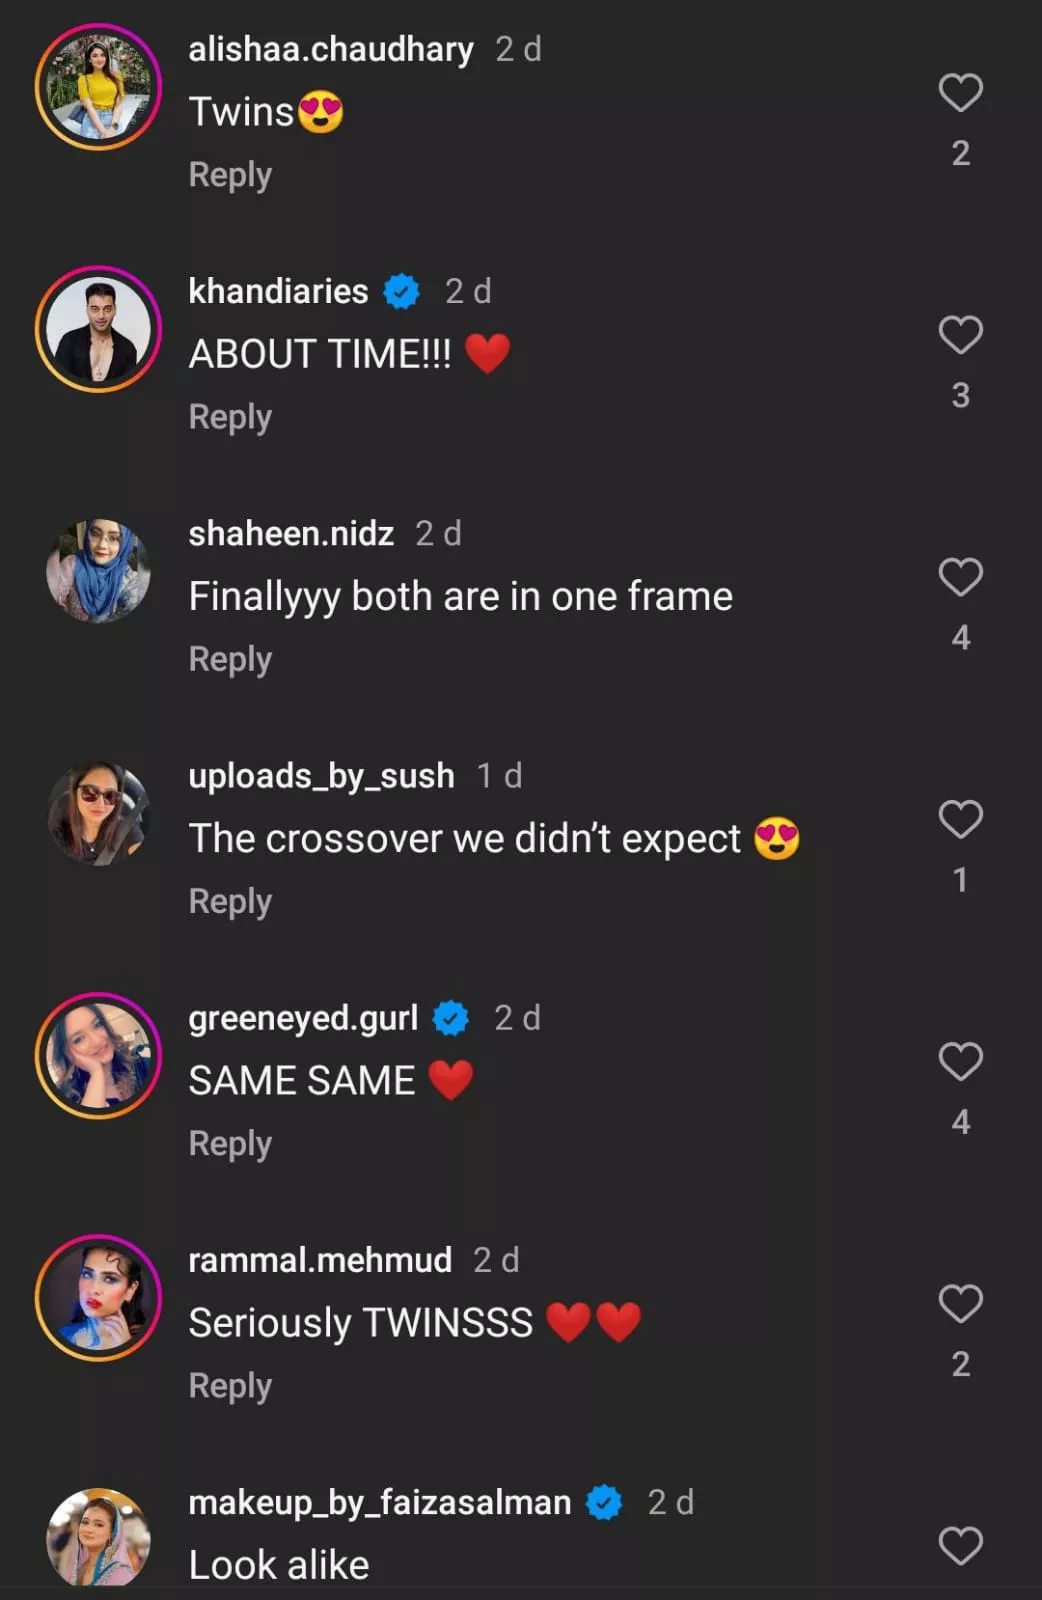Image resolution: width=1042 pixels, height=1600 pixels.
Task: Open rammal.mehmud's username link
Action: point(320,1260)
